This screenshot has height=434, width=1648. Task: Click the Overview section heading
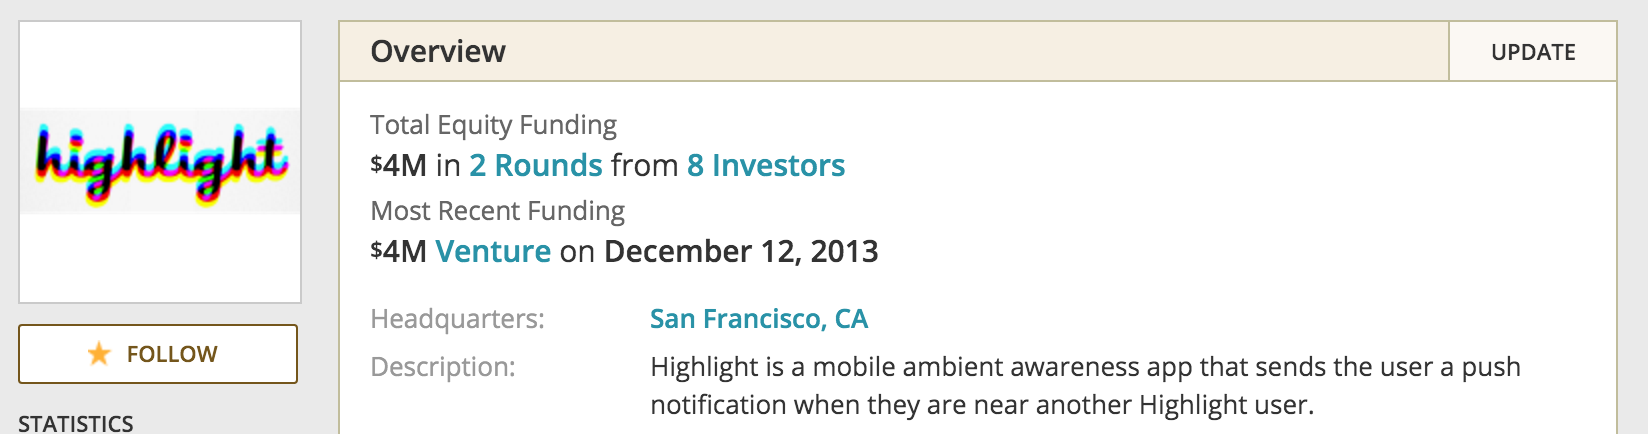click(x=438, y=52)
